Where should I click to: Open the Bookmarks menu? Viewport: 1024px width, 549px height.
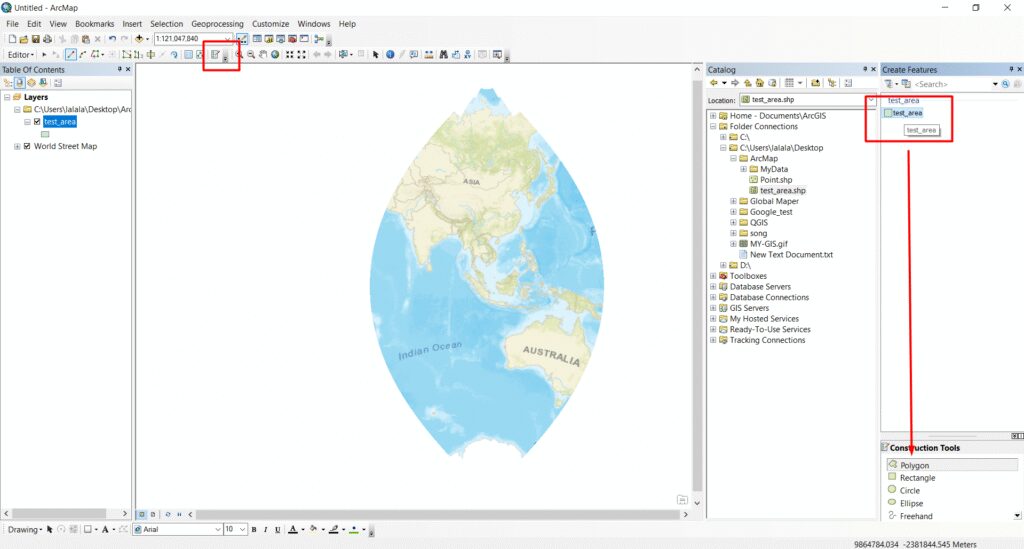[x=95, y=24]
